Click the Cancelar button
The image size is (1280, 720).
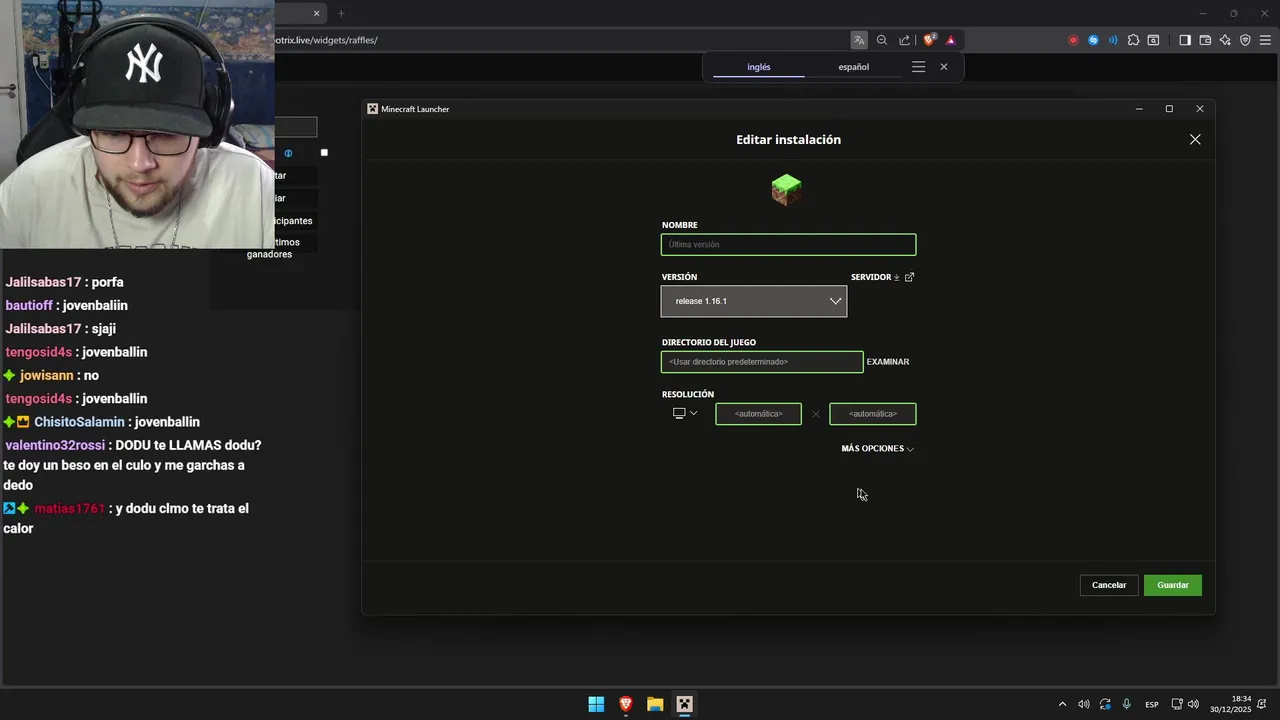point(1109,585)
